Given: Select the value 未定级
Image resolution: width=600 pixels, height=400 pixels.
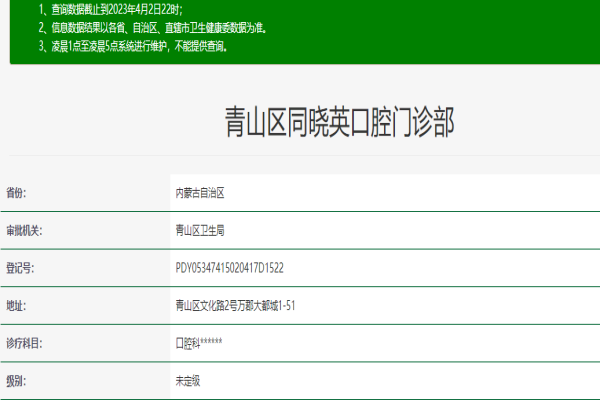Looking at the screenshot, I should coord(188,381).
